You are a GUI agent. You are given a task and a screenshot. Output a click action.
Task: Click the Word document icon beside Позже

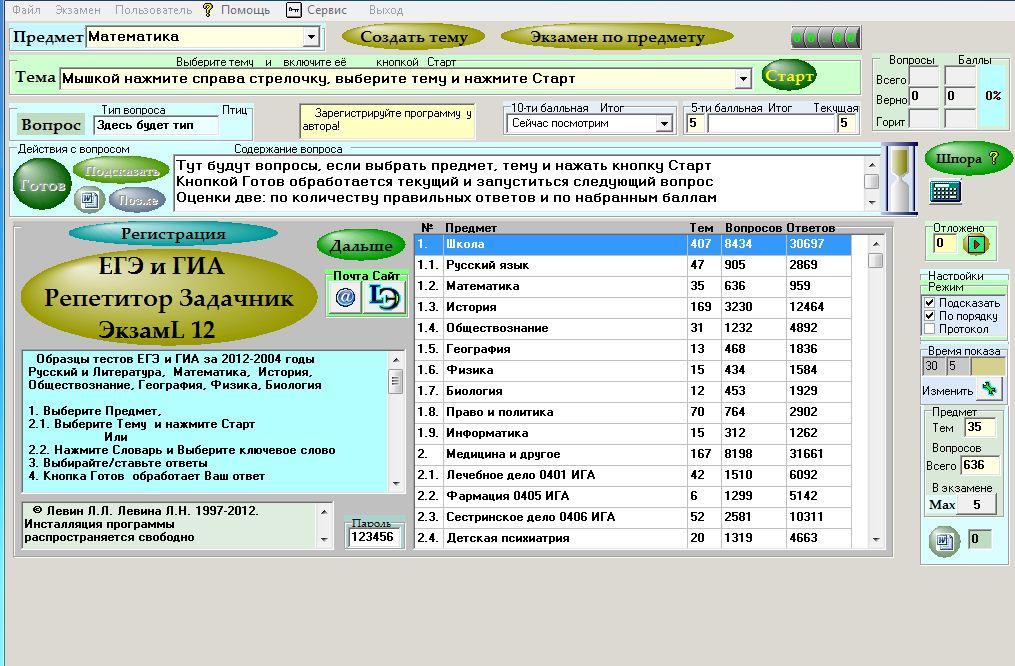click(89, 199)
